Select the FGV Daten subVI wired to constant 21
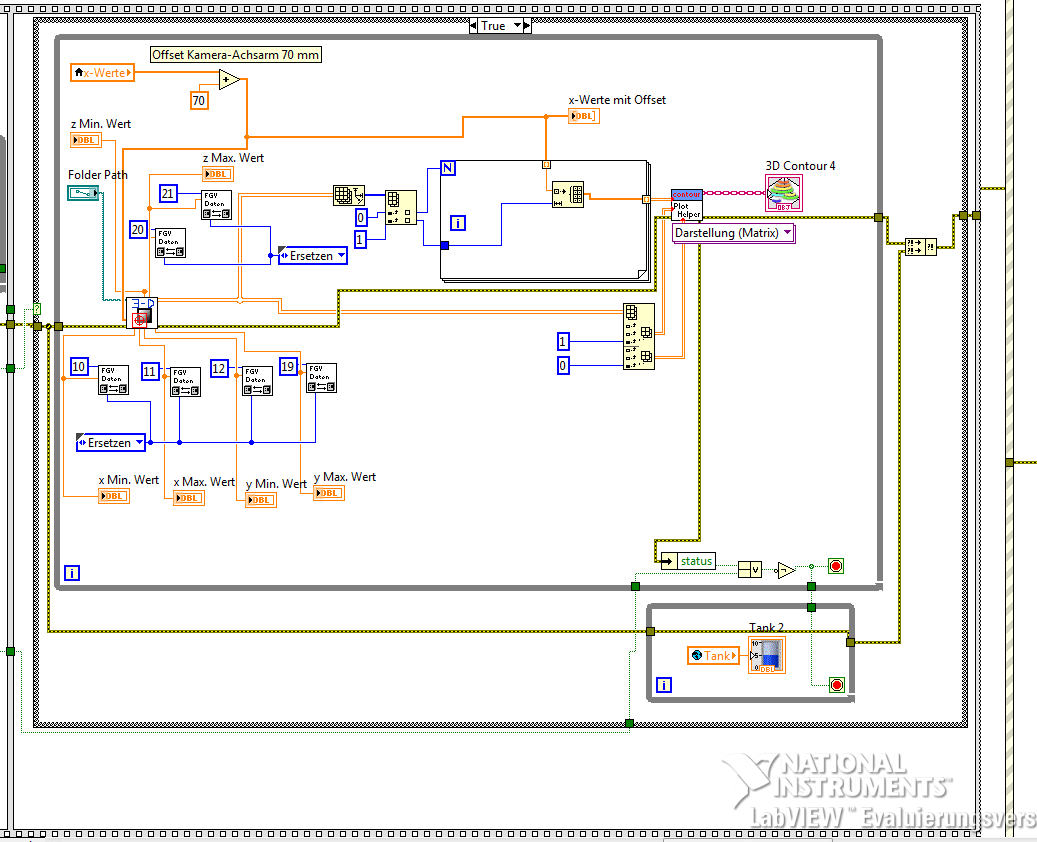The width and height of the screenshot is (1037, 842). click(x=216, y=205)
